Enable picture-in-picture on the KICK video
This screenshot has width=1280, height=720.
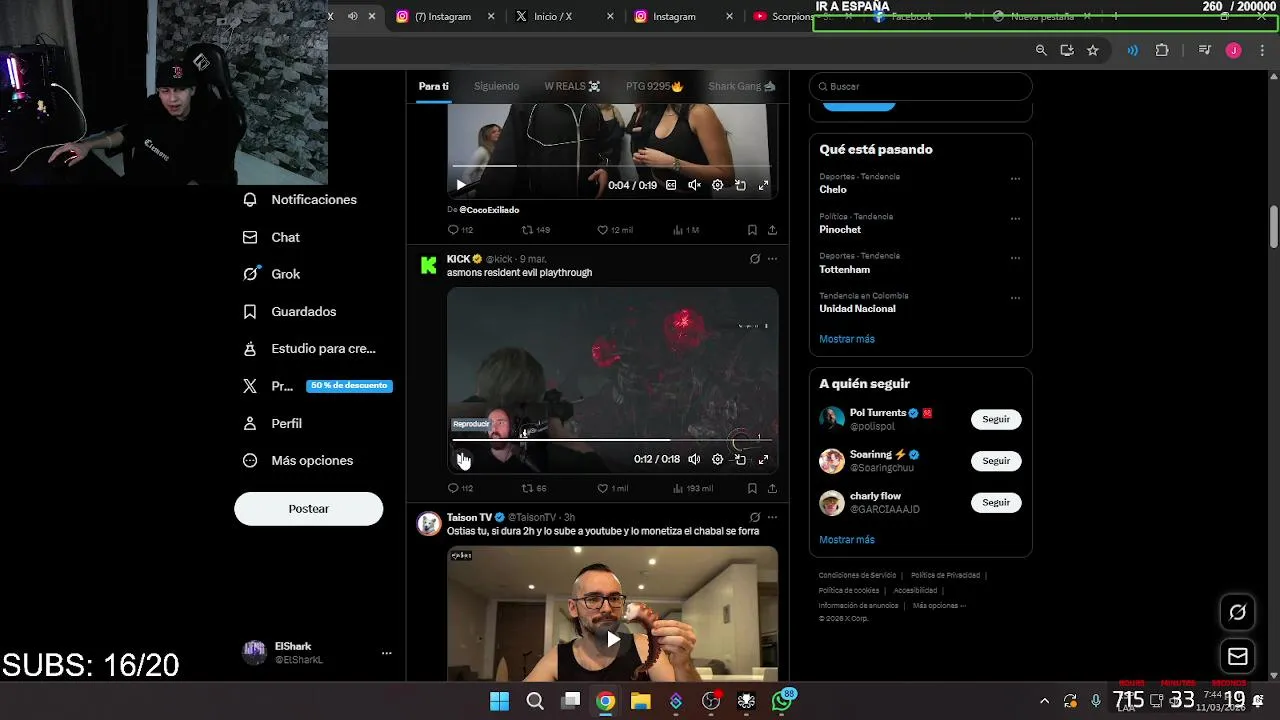[740, 459]
